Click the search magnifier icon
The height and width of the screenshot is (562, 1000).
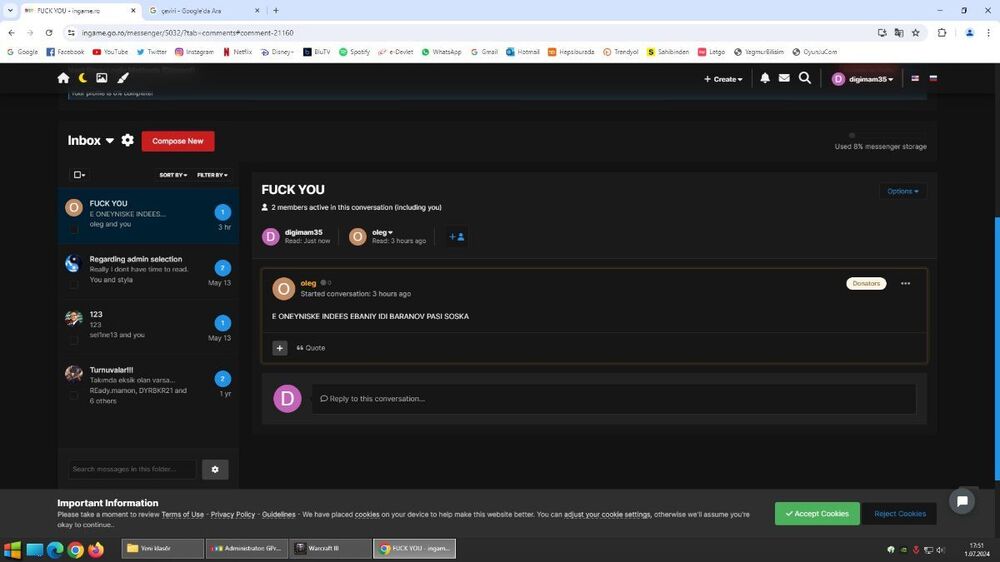point(805,78)
